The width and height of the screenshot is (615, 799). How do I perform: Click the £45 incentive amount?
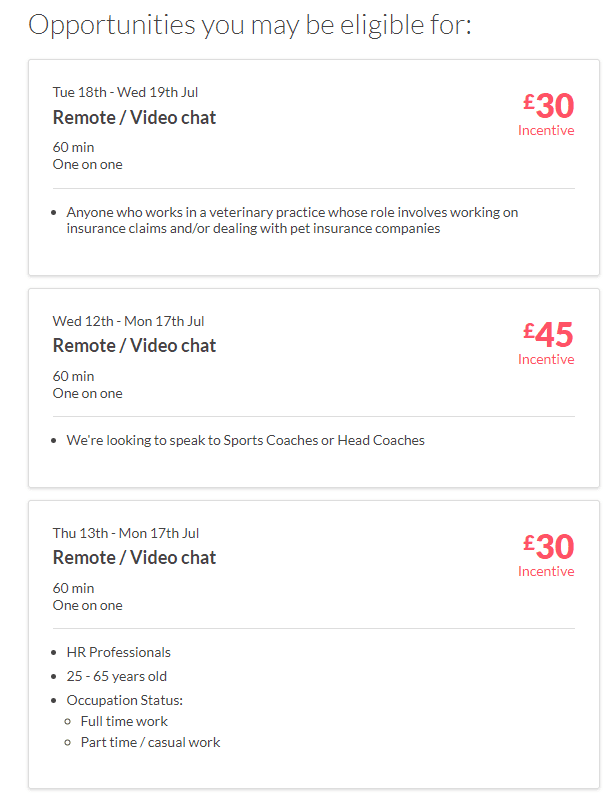click(548, 334)
